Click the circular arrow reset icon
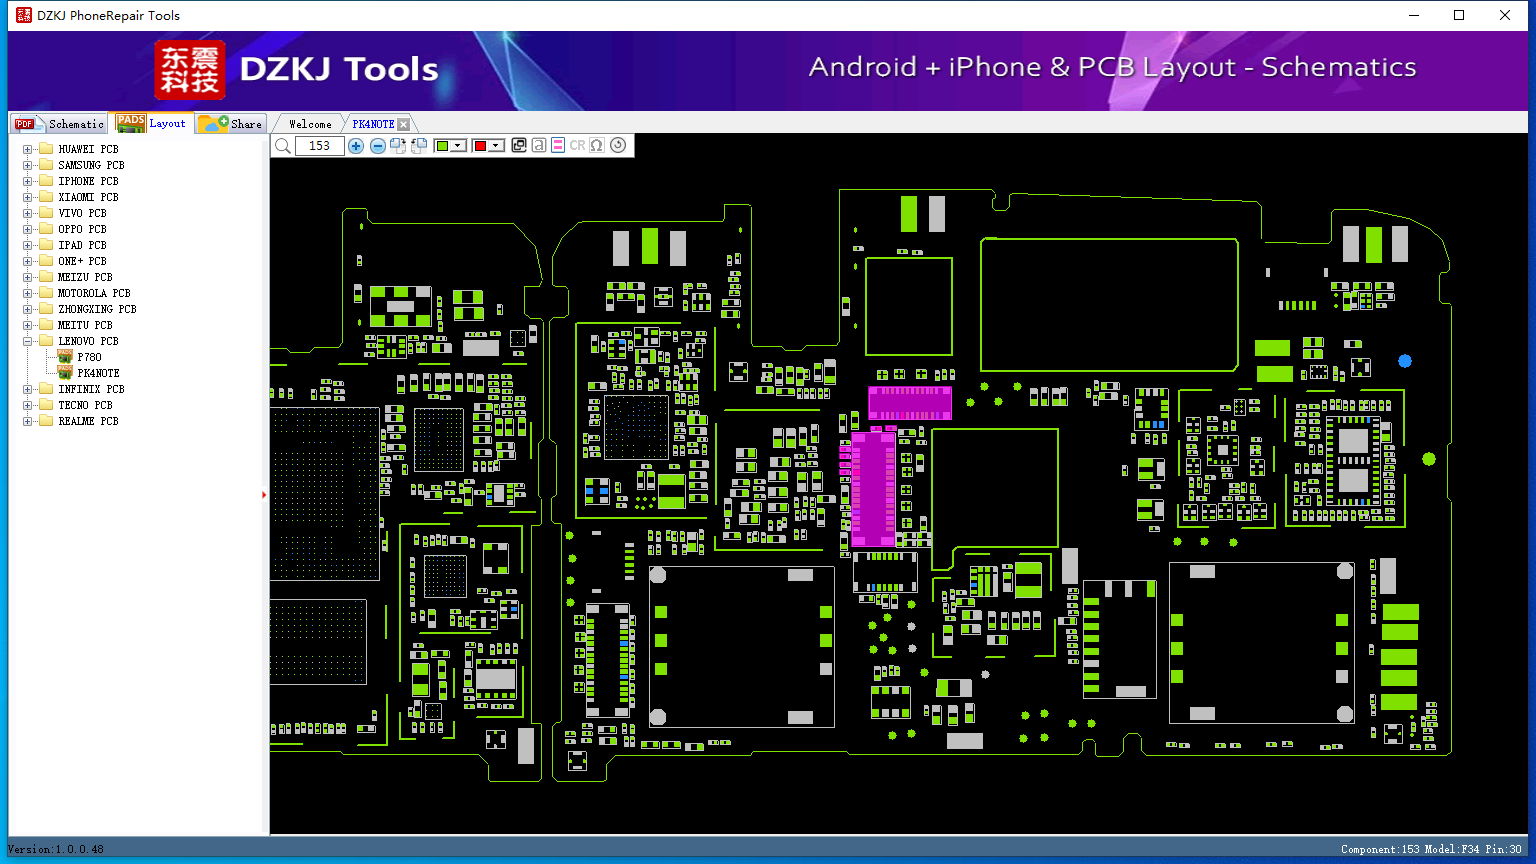 [x=618, y=146]
